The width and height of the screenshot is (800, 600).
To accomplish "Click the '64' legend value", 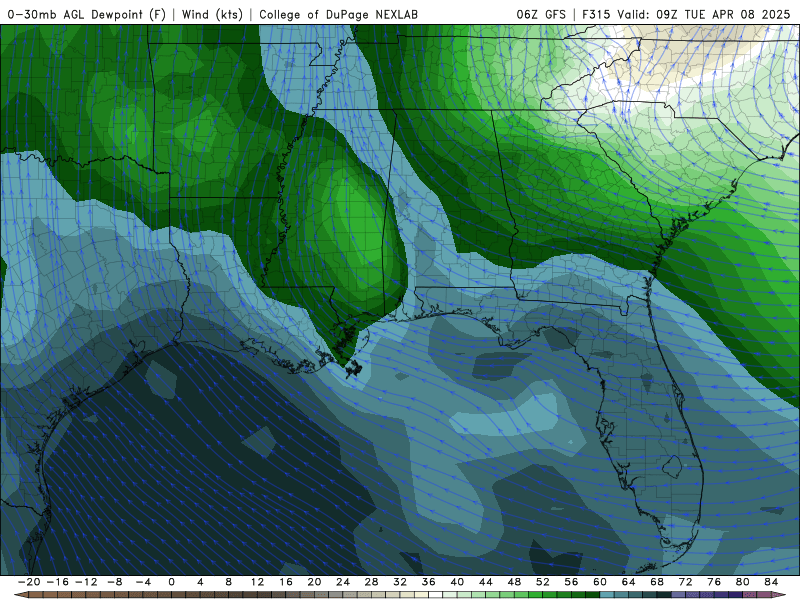I will (x=629, y=582).
